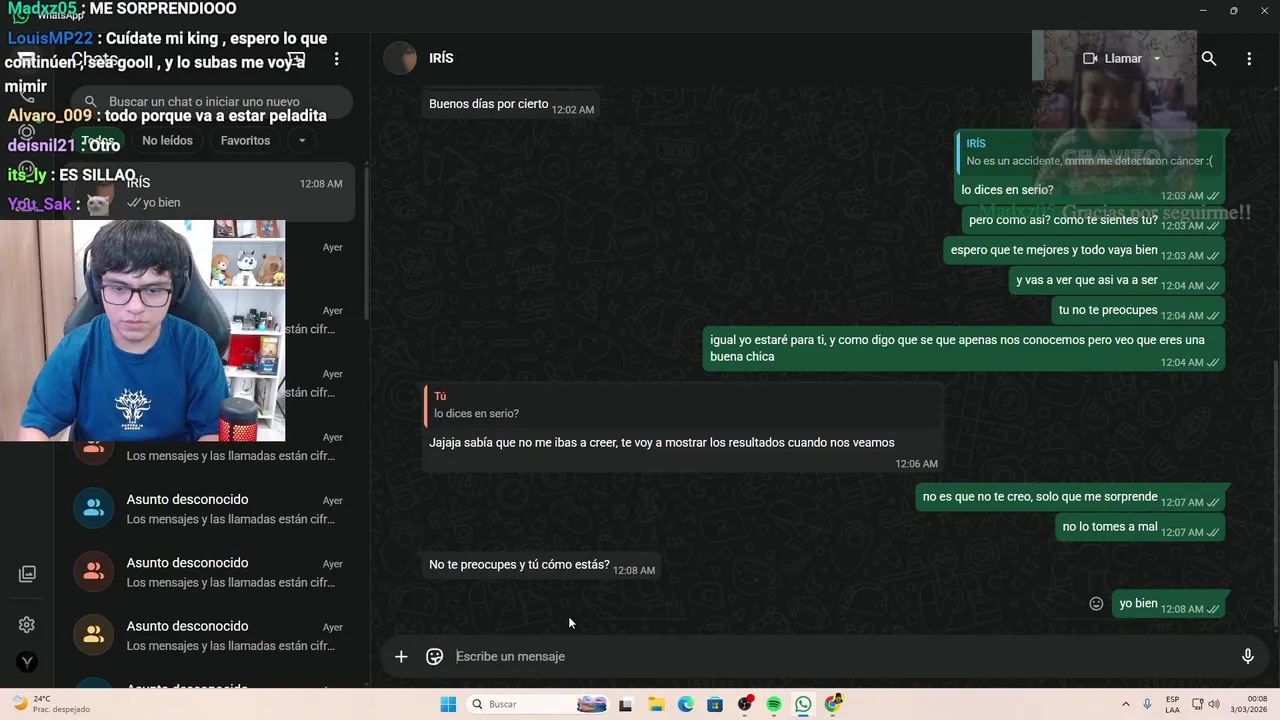Screen dimensions: 1280x720
Task: Open the Status updates sidebar icon
Action: coord(27,131)
